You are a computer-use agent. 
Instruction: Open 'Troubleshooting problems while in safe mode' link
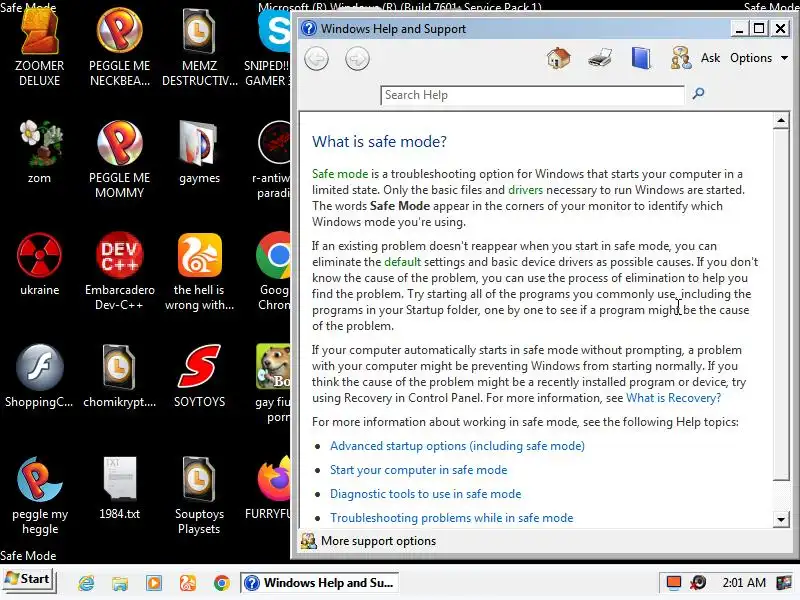pos(452,518)
